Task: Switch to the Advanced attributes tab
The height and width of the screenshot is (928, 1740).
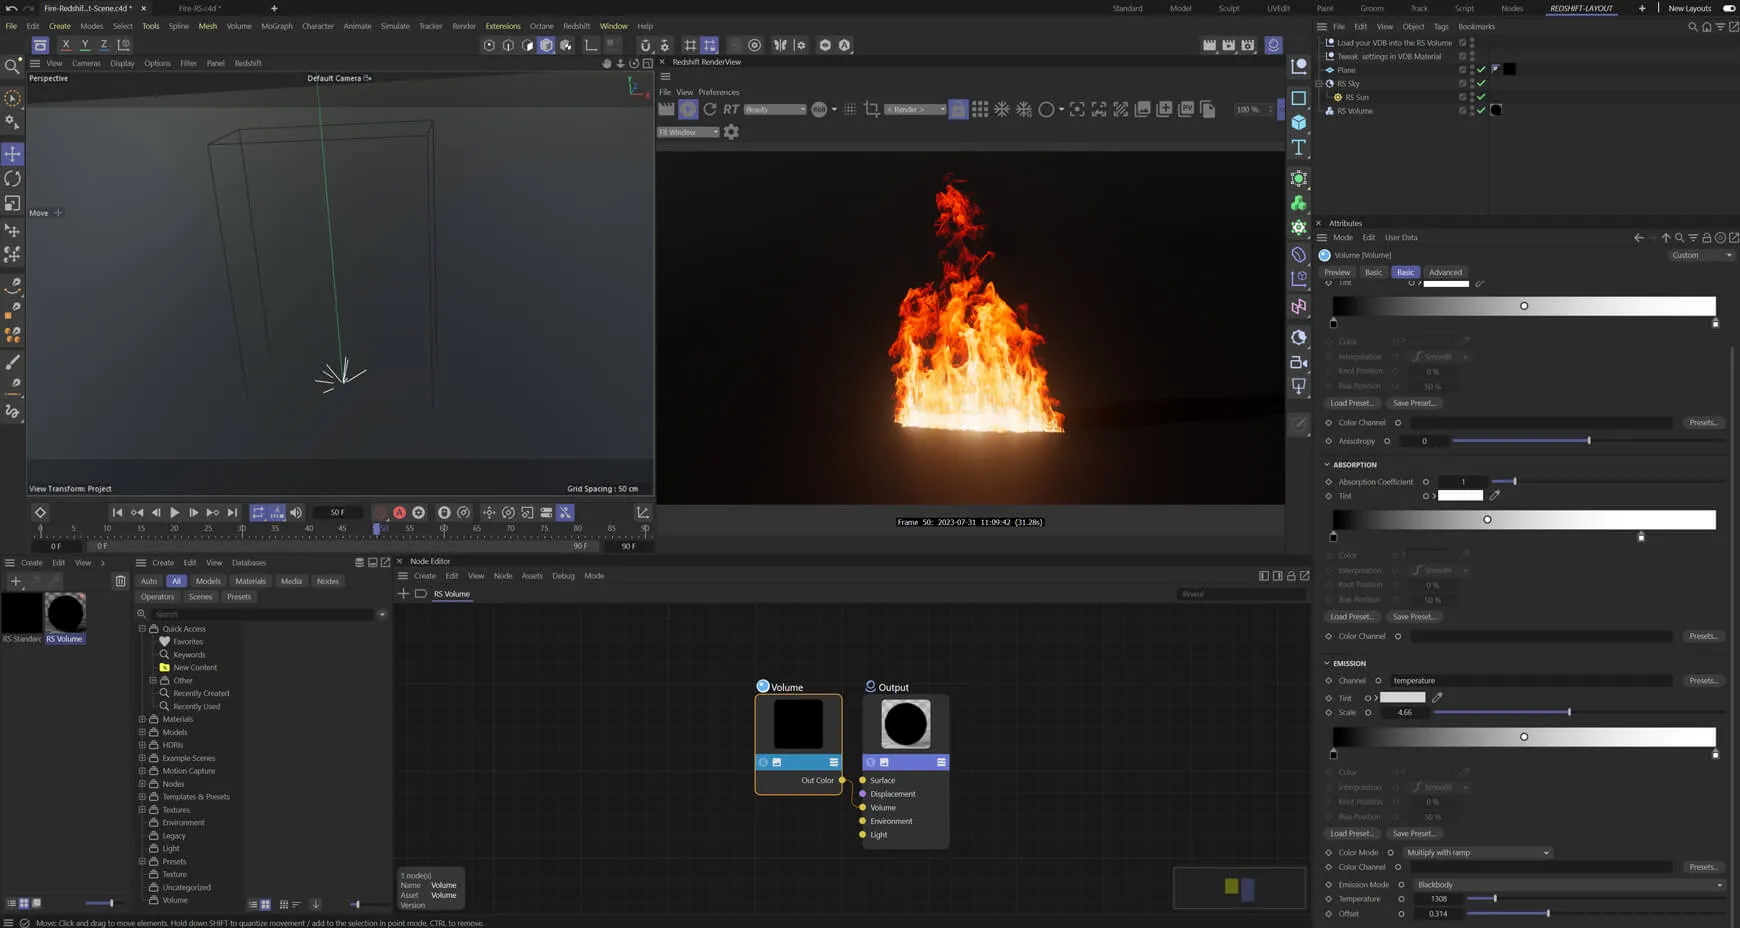Action: [1445, 272]
